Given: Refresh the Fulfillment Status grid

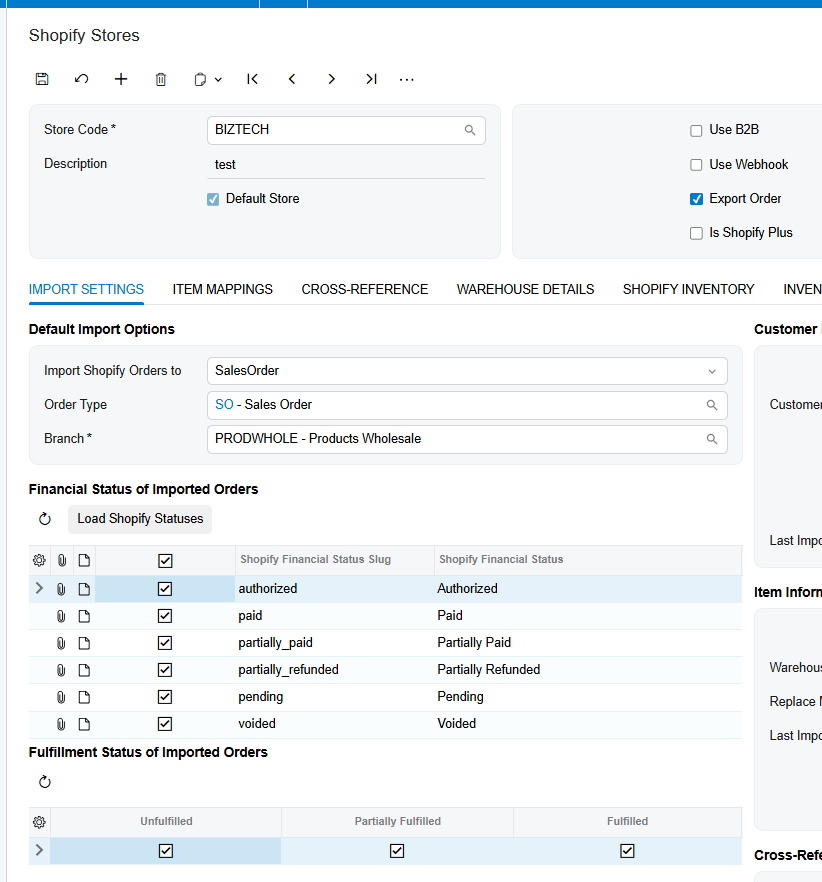Looking at the screenshot, I should click(45, 782).
